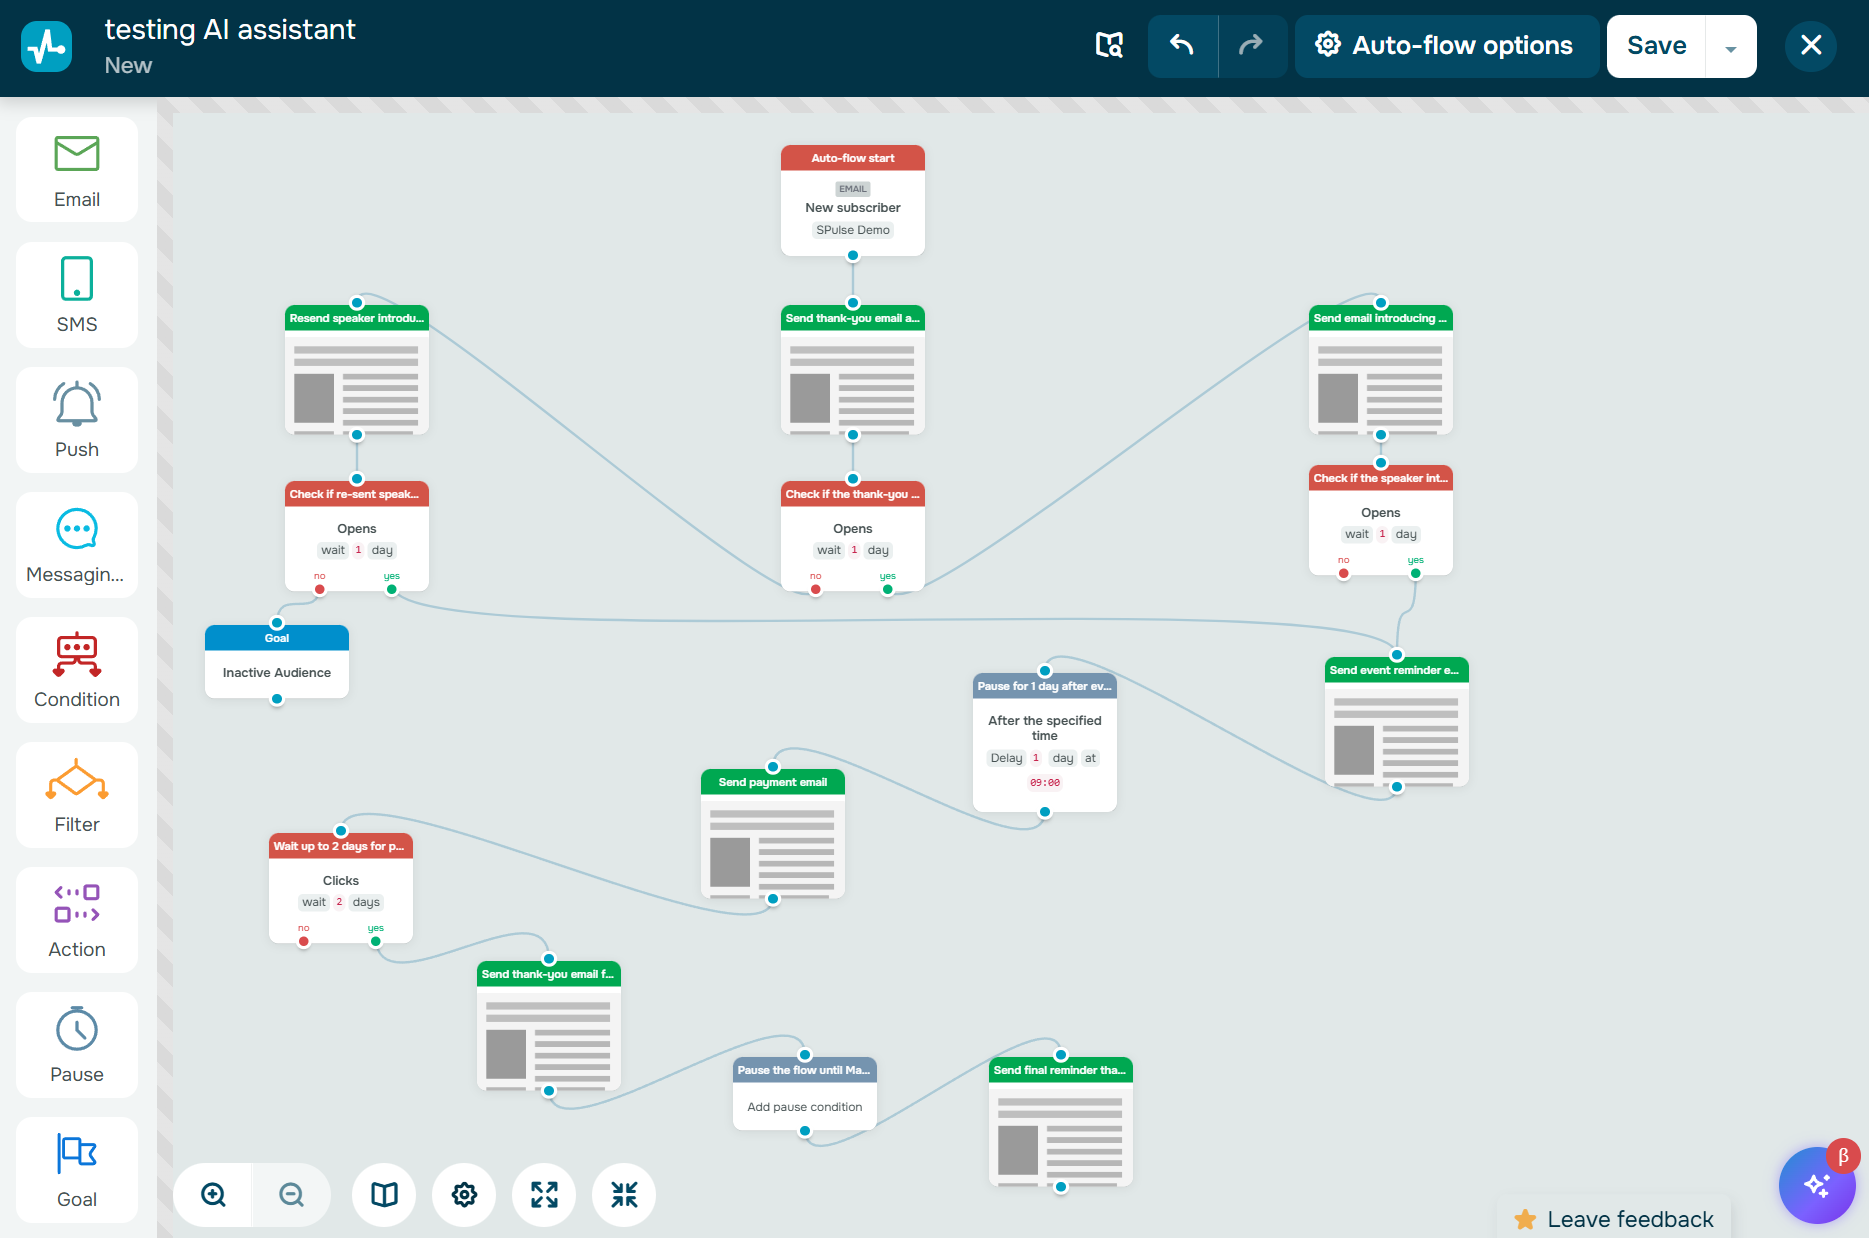Select the Action element
Viewport: 1869px width, 1238px height.
click(76, 919)
